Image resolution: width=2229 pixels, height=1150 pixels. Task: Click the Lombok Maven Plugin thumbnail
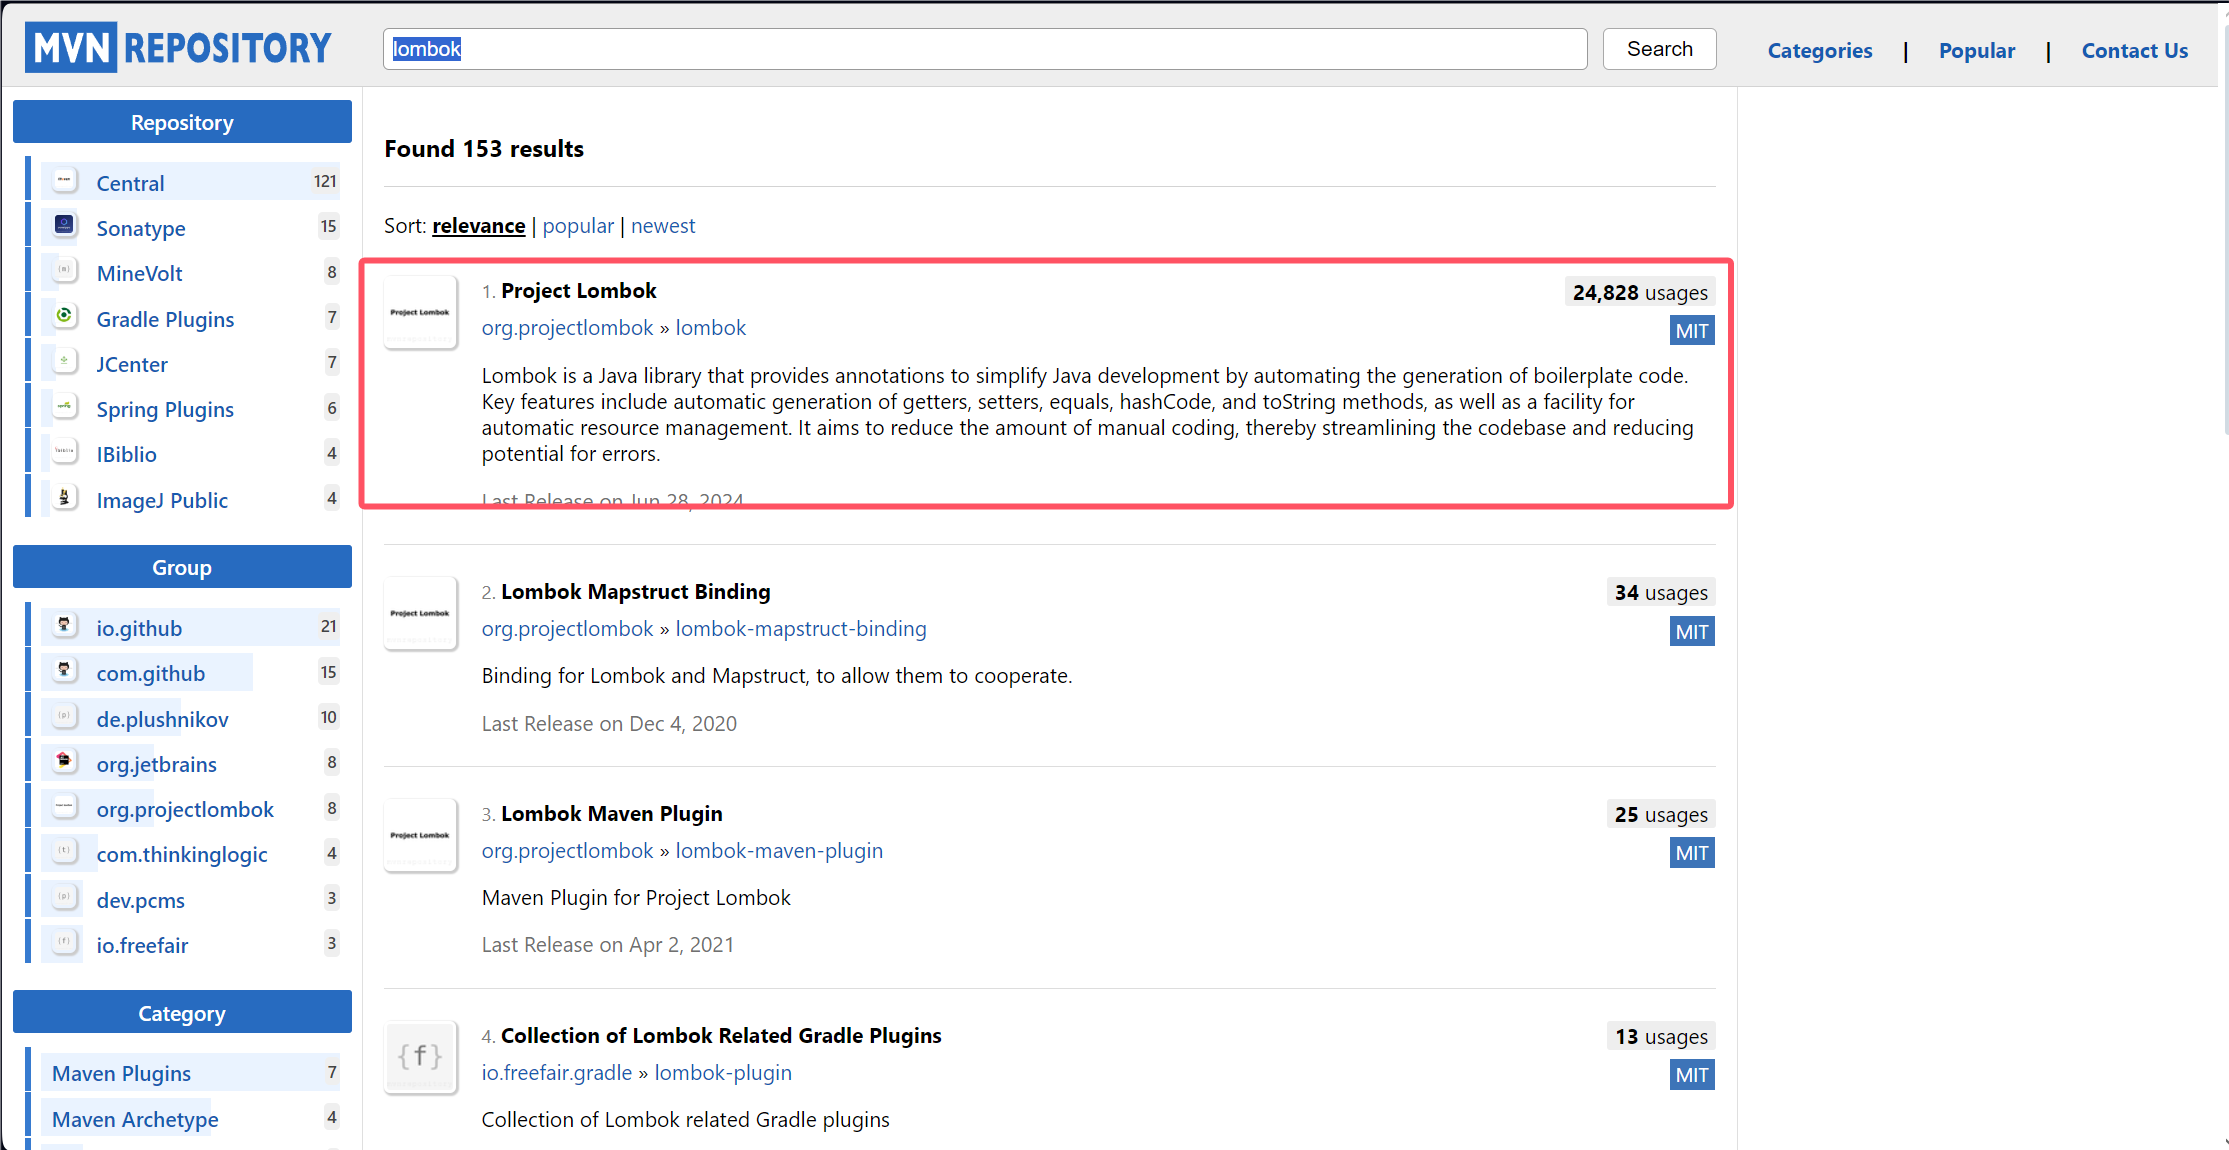point(420,835)
